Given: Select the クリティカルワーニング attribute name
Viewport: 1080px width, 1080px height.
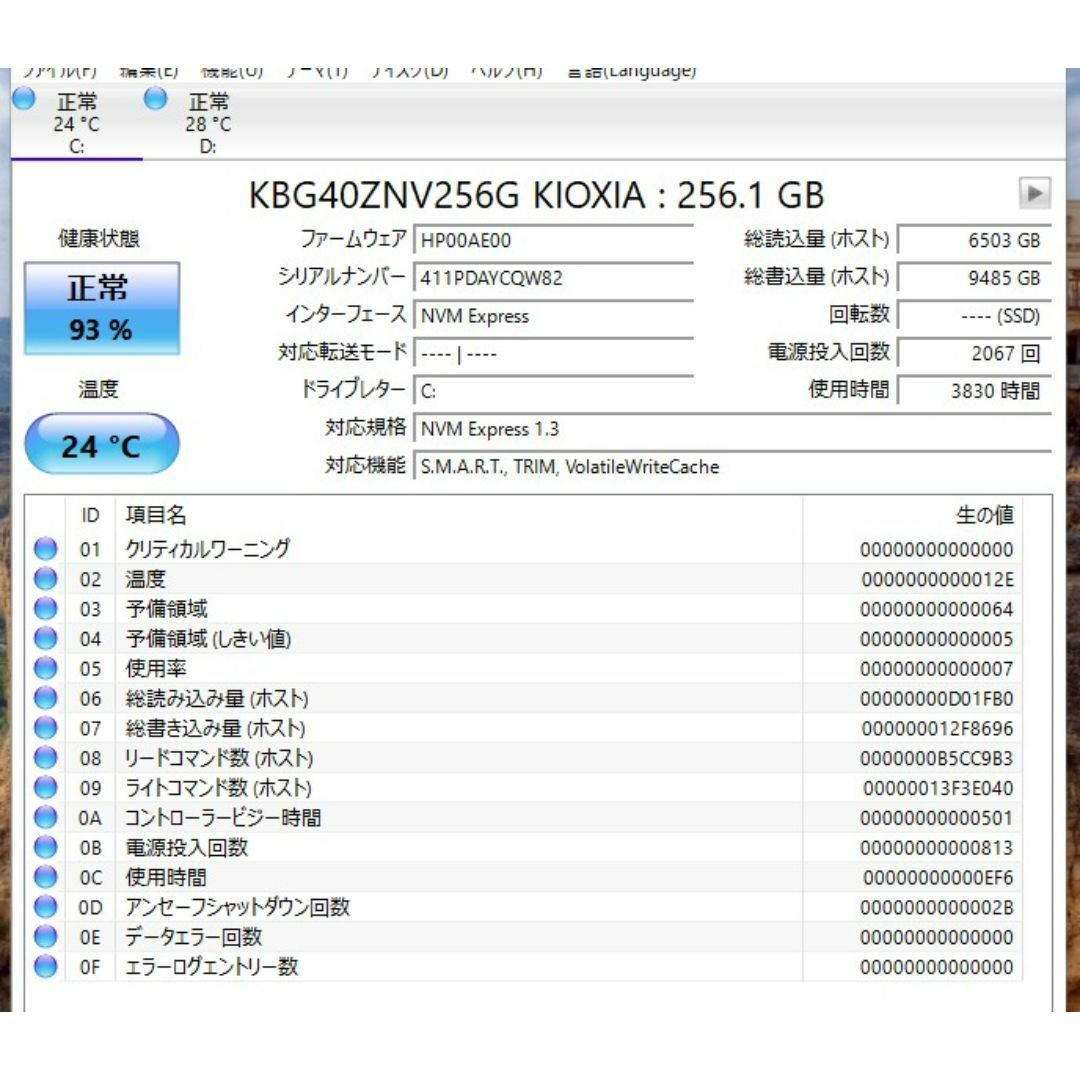Looking at the screenshot, I should (207, 549).
